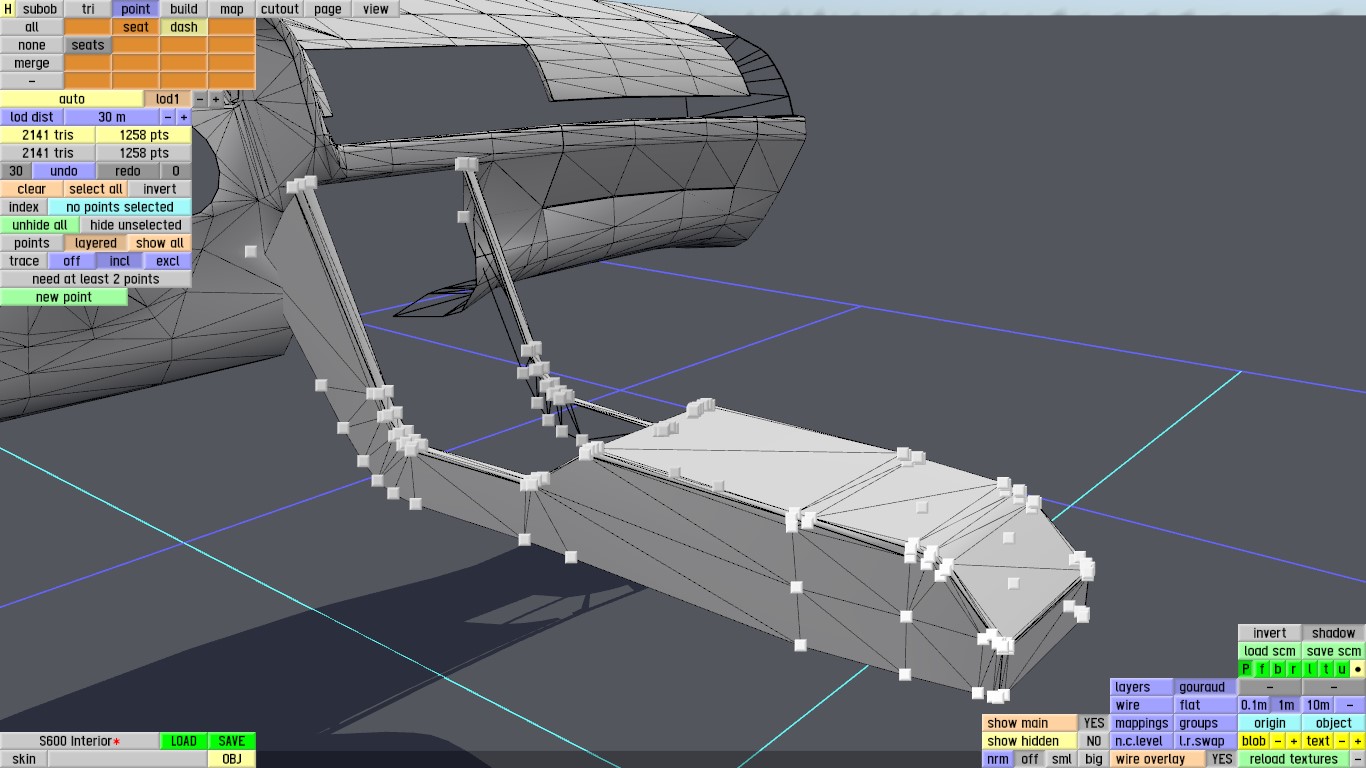1366x768 pixels.
Task: Select the point tab
Action: (x=136, y=9)
